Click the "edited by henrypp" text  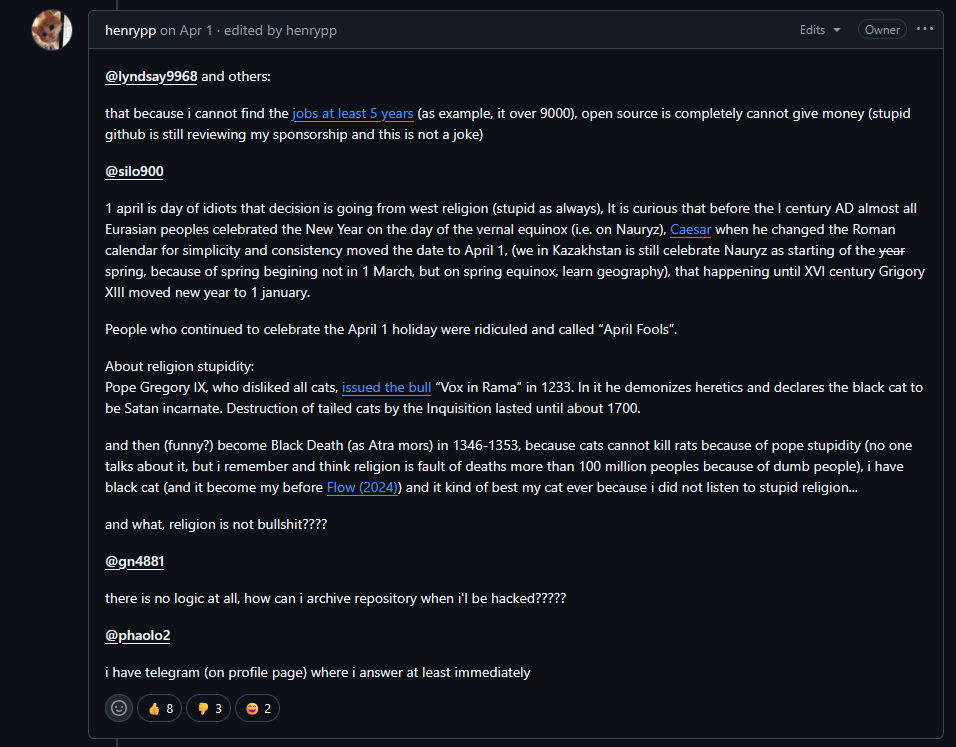tap(280, 30)
